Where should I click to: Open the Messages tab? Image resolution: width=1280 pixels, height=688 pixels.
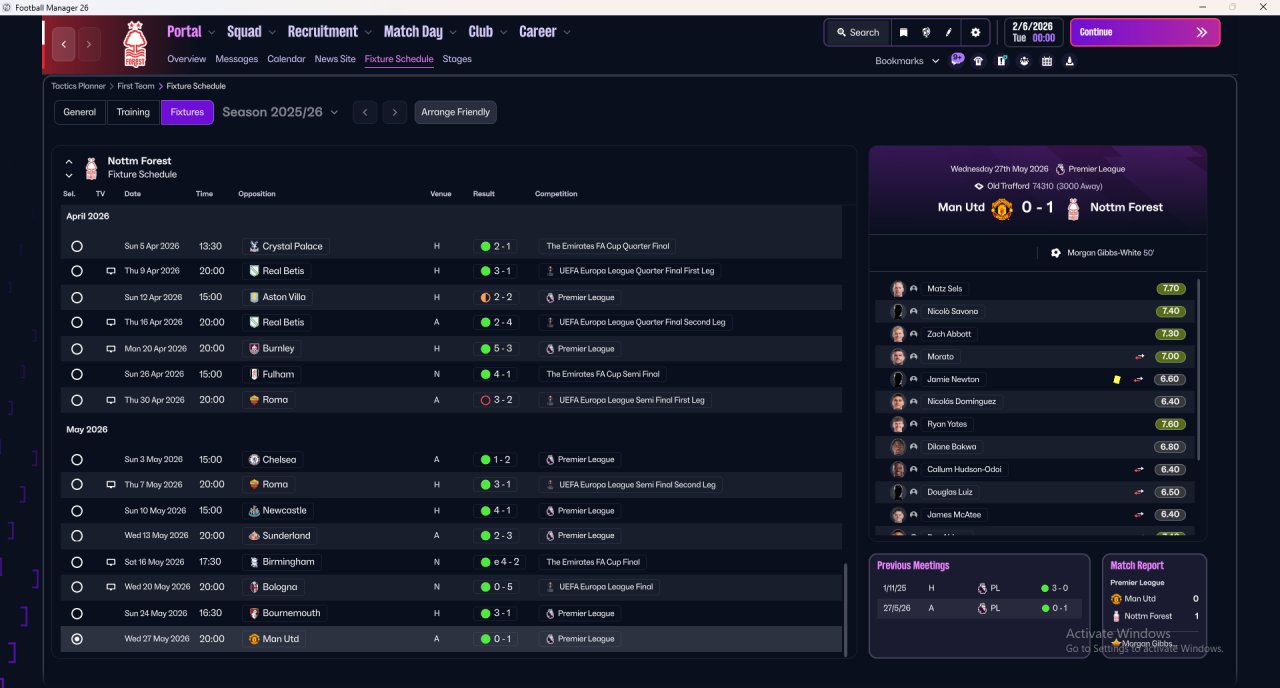click(x=236, y=59)
